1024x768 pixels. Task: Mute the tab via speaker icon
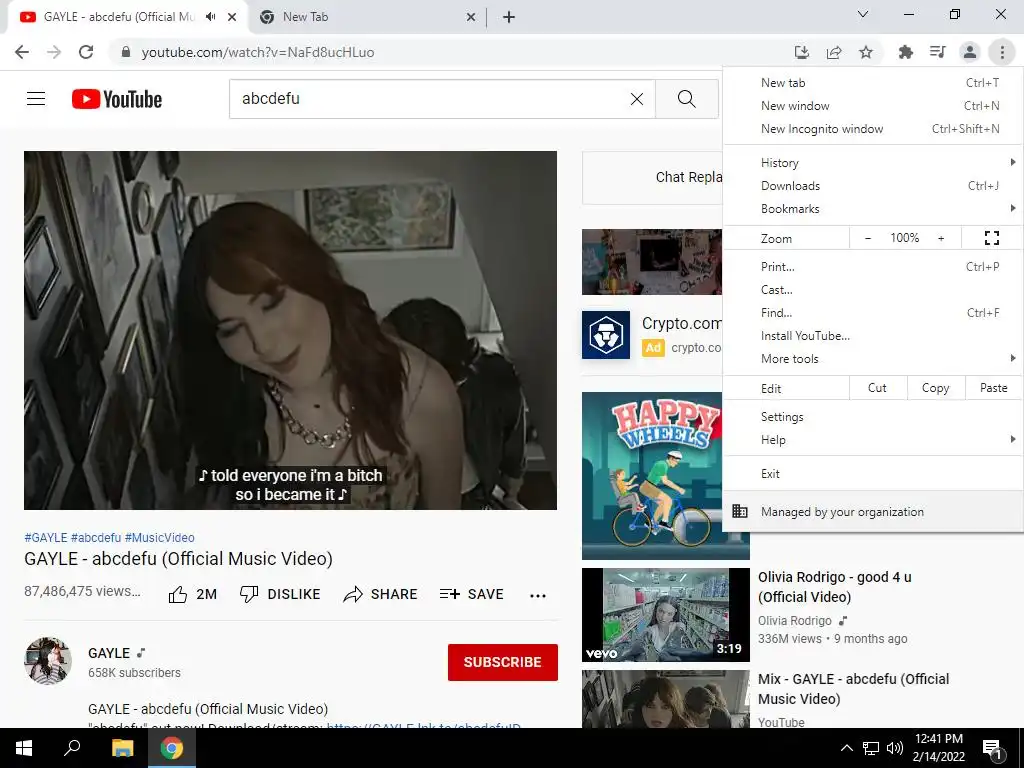(x=210, y=17)
